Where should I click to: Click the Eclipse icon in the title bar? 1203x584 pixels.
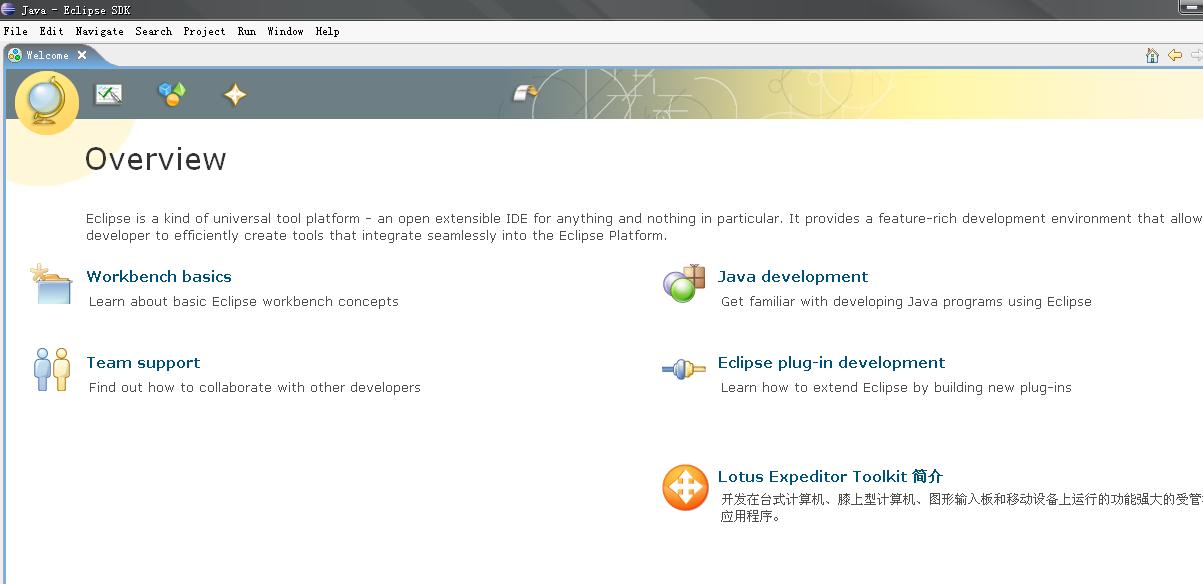[9, 9]
